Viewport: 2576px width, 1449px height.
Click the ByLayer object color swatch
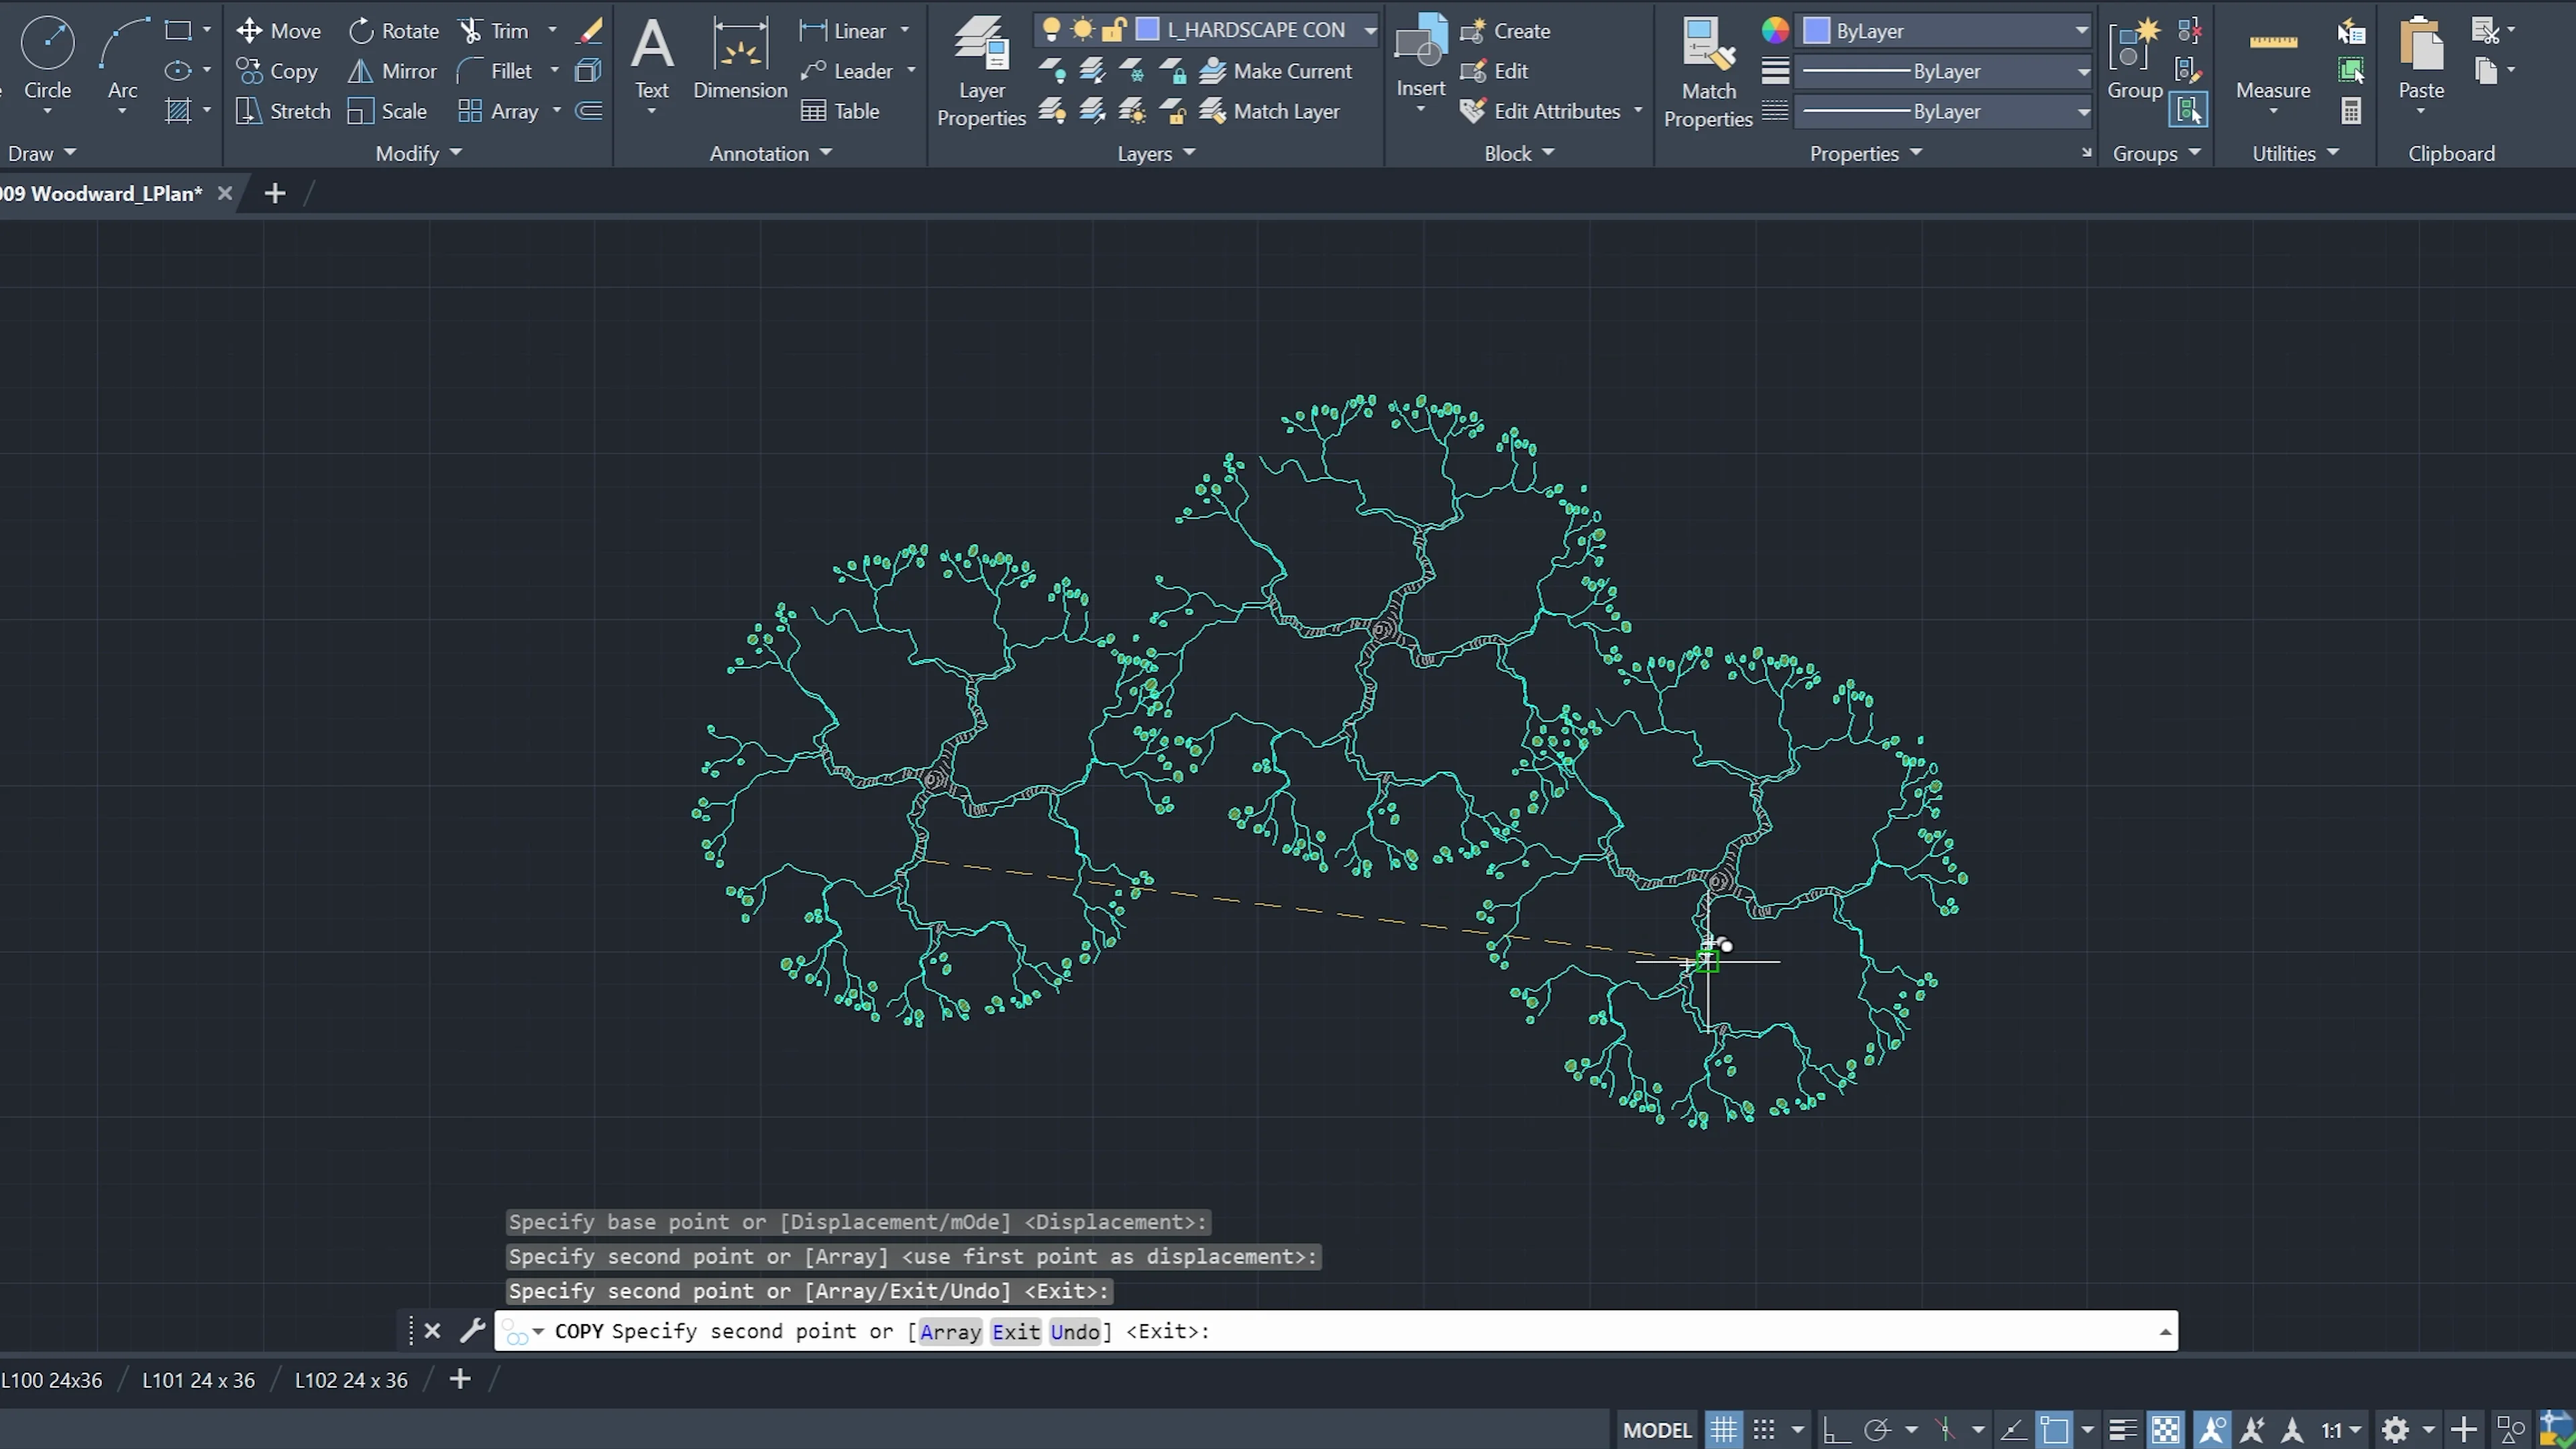[1816, 31]
